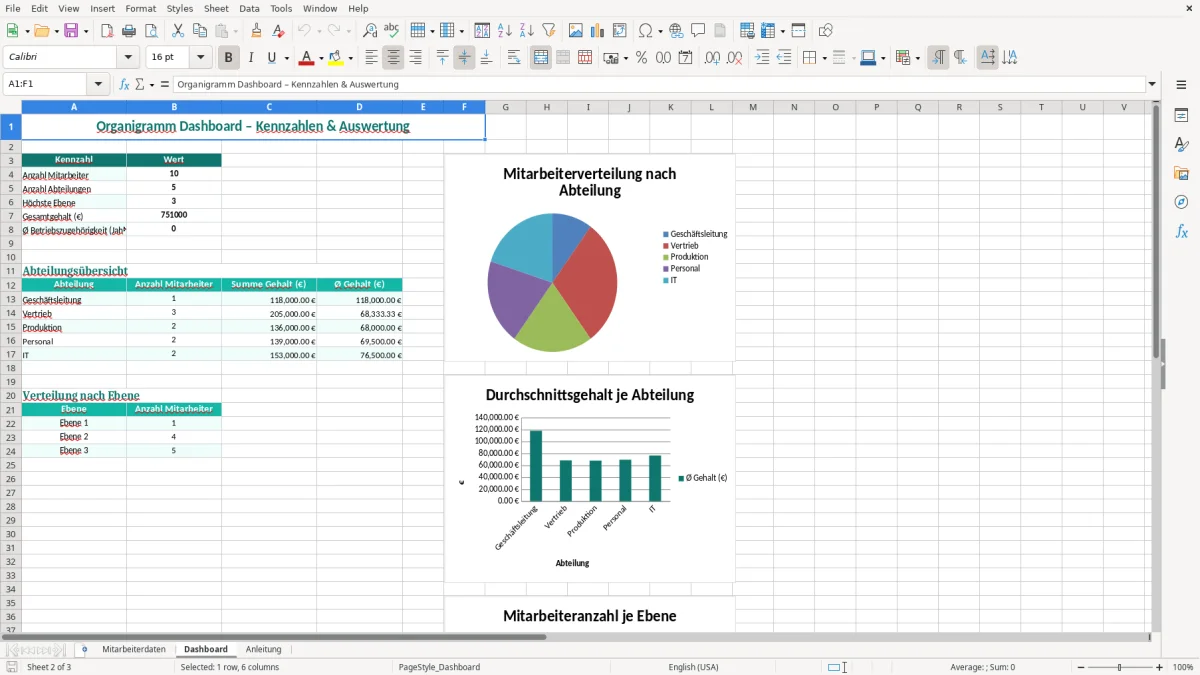Viewport: 1200px width, 675px height.
Task: Open the borders dropdown arrow
Action: 823,58
